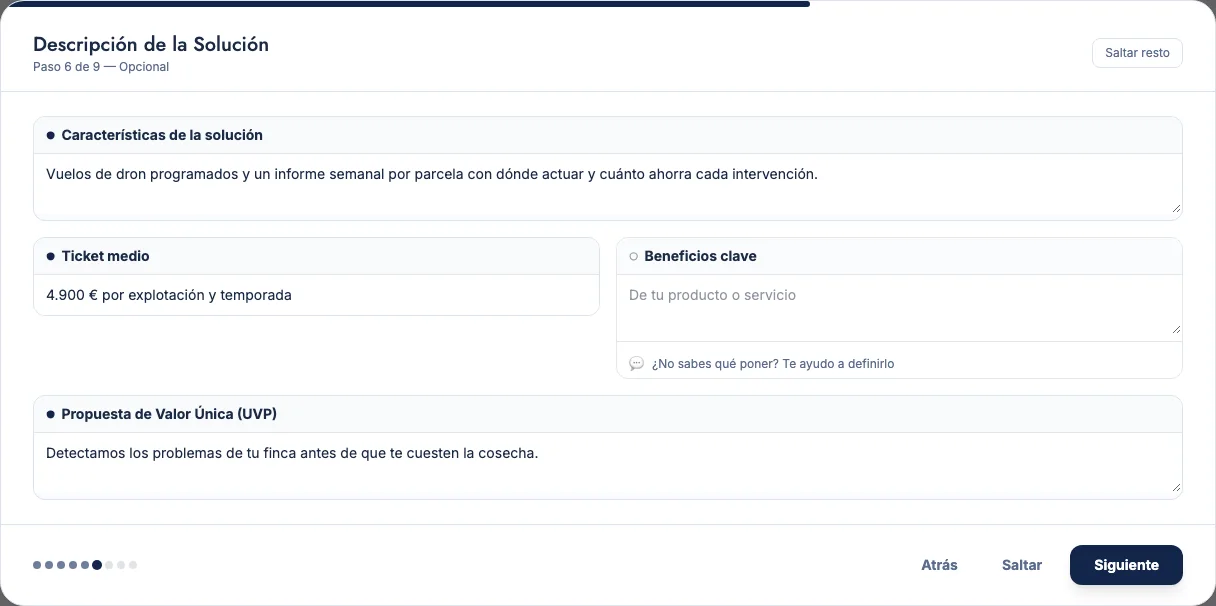This screenshot has width=1216, height=606.
Task: Click the first step dot in pagination
Action: [x=37, y=565]
